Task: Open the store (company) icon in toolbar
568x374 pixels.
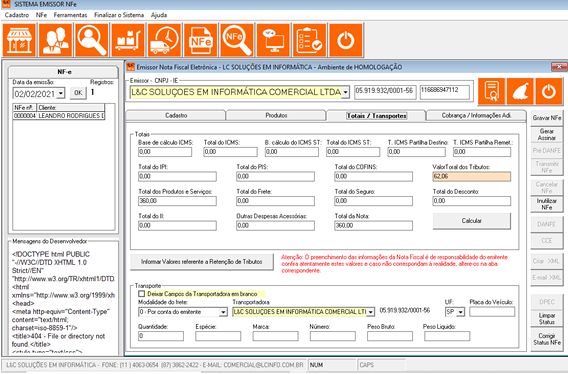Action: [19, 40]
